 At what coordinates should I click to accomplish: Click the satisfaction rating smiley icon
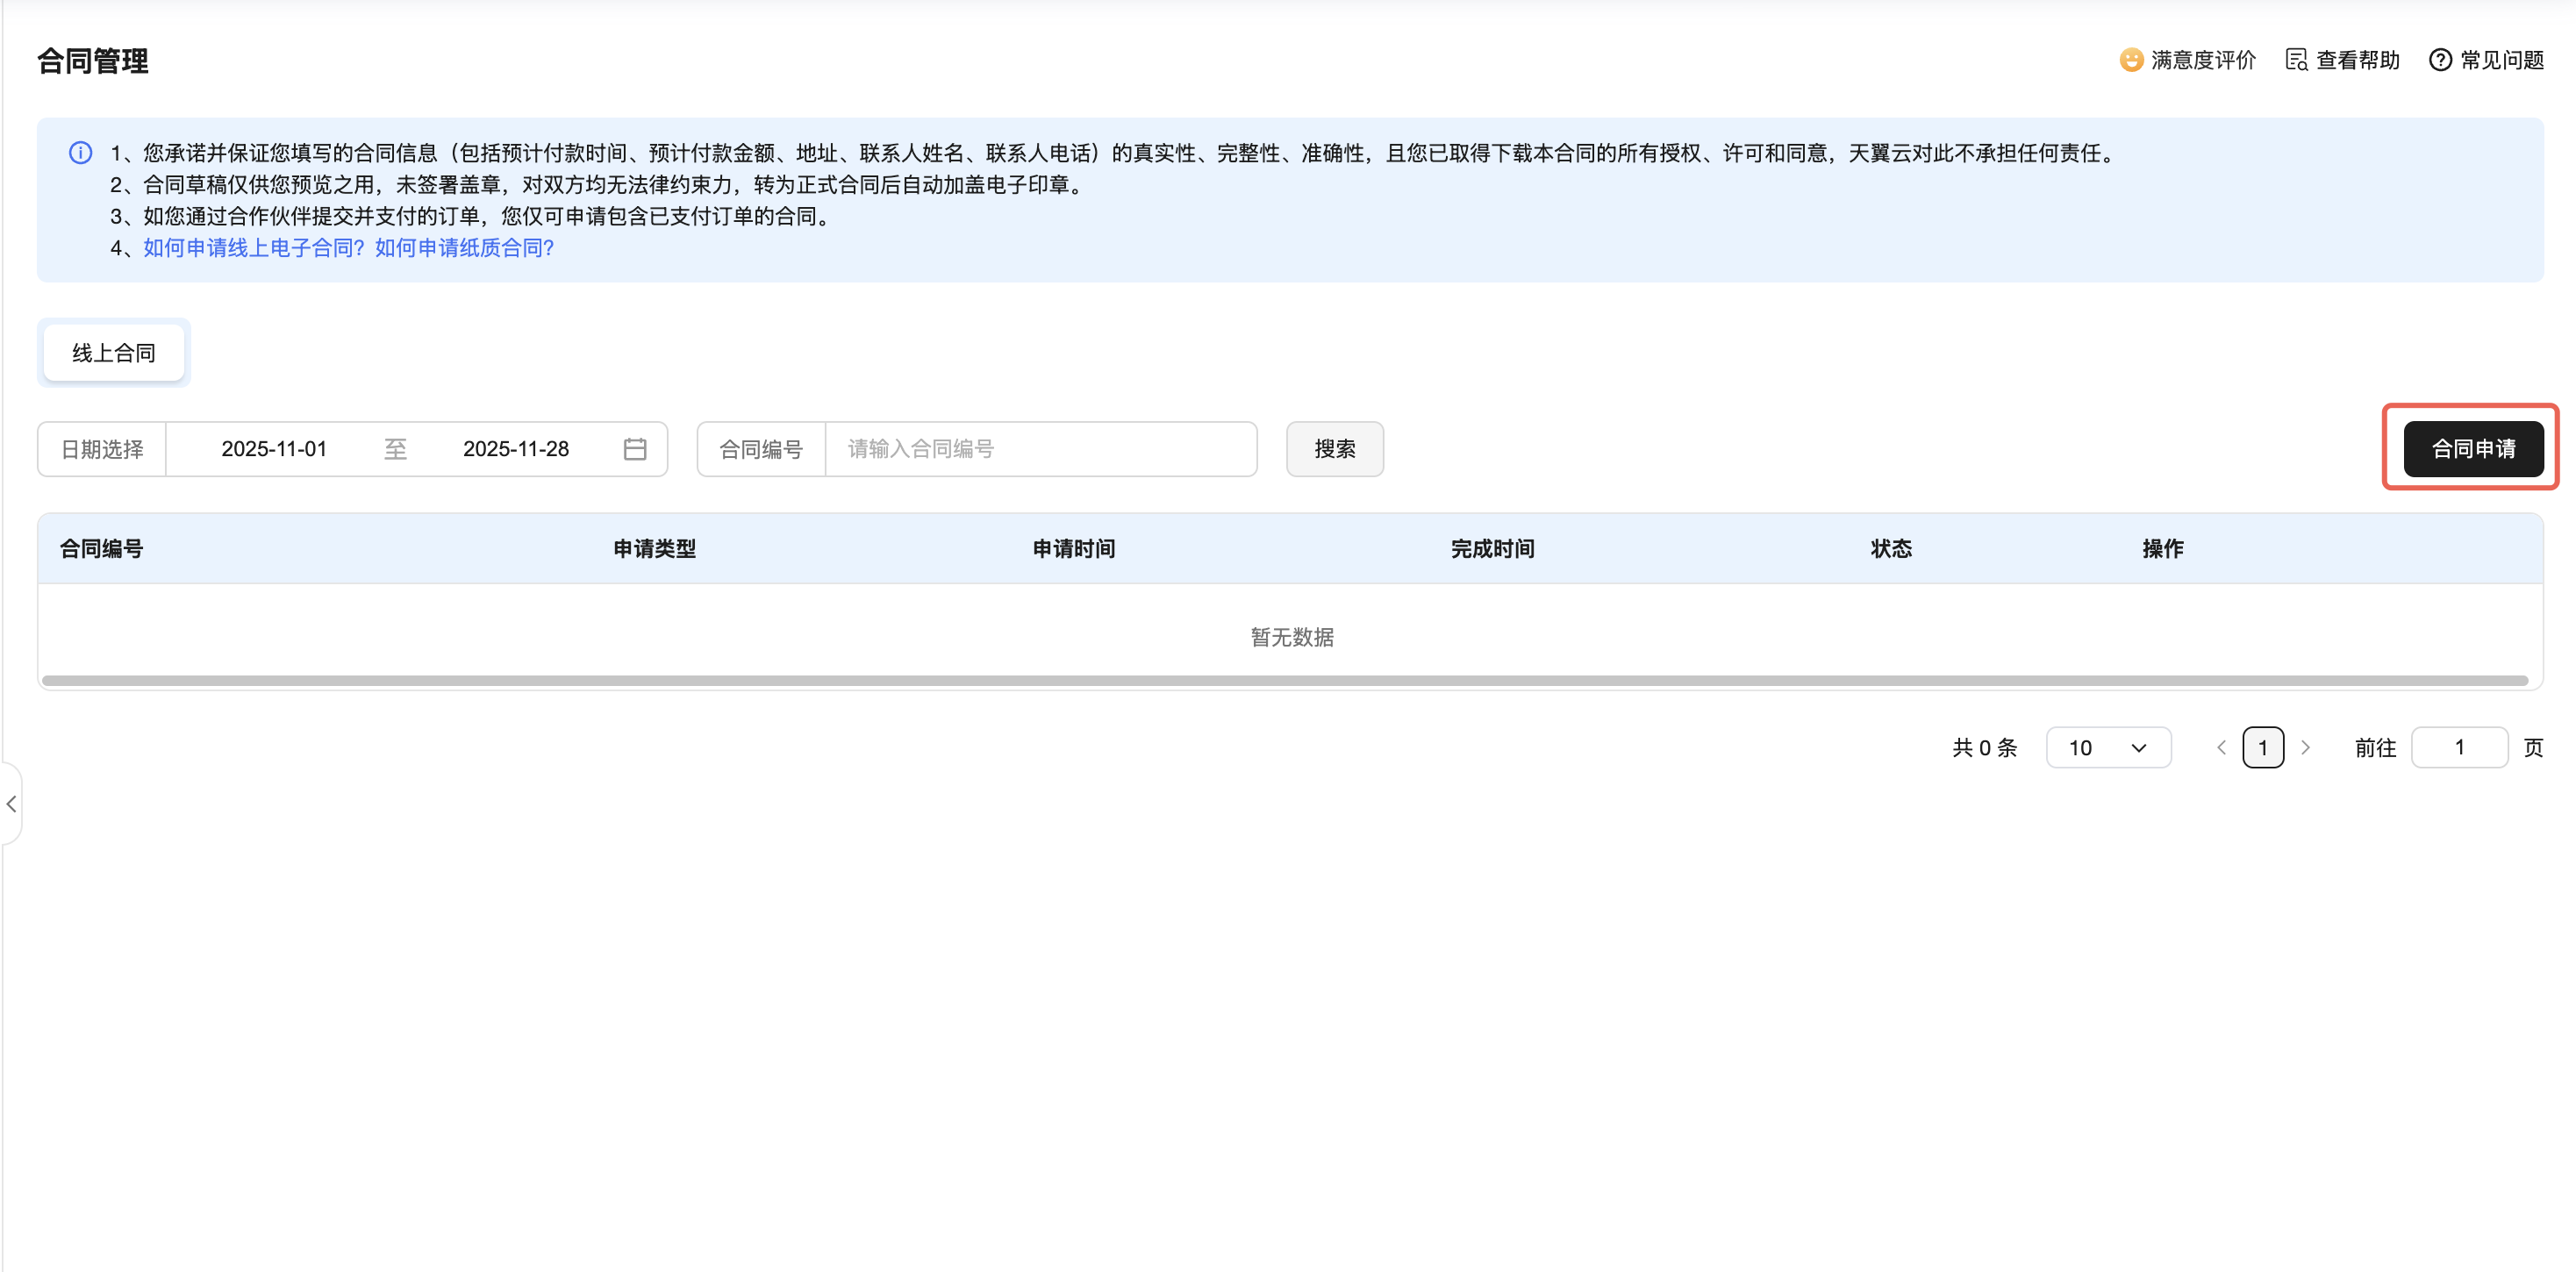(x=2130, y=60)
